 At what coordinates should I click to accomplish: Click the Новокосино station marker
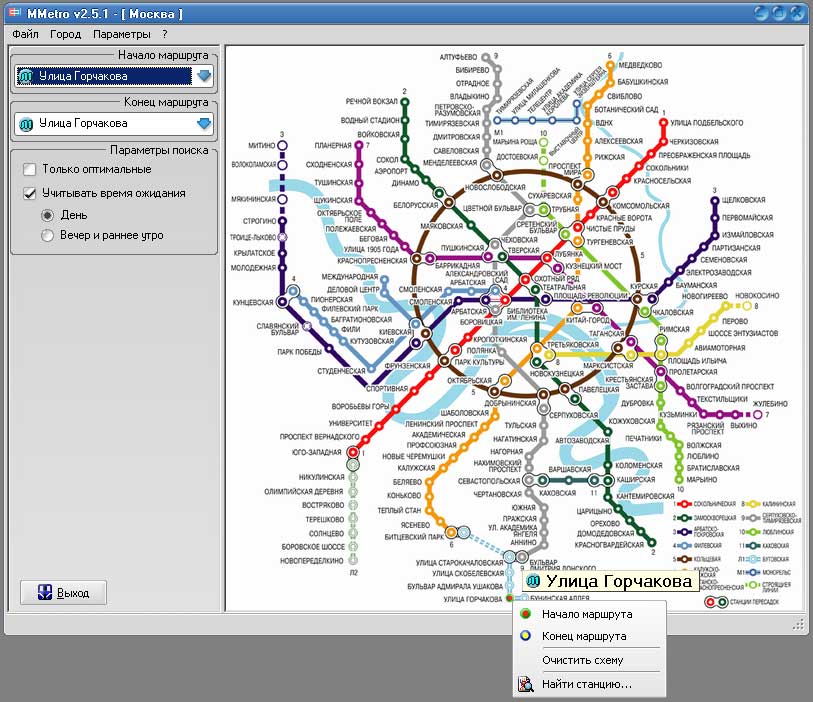pos(747,306)
